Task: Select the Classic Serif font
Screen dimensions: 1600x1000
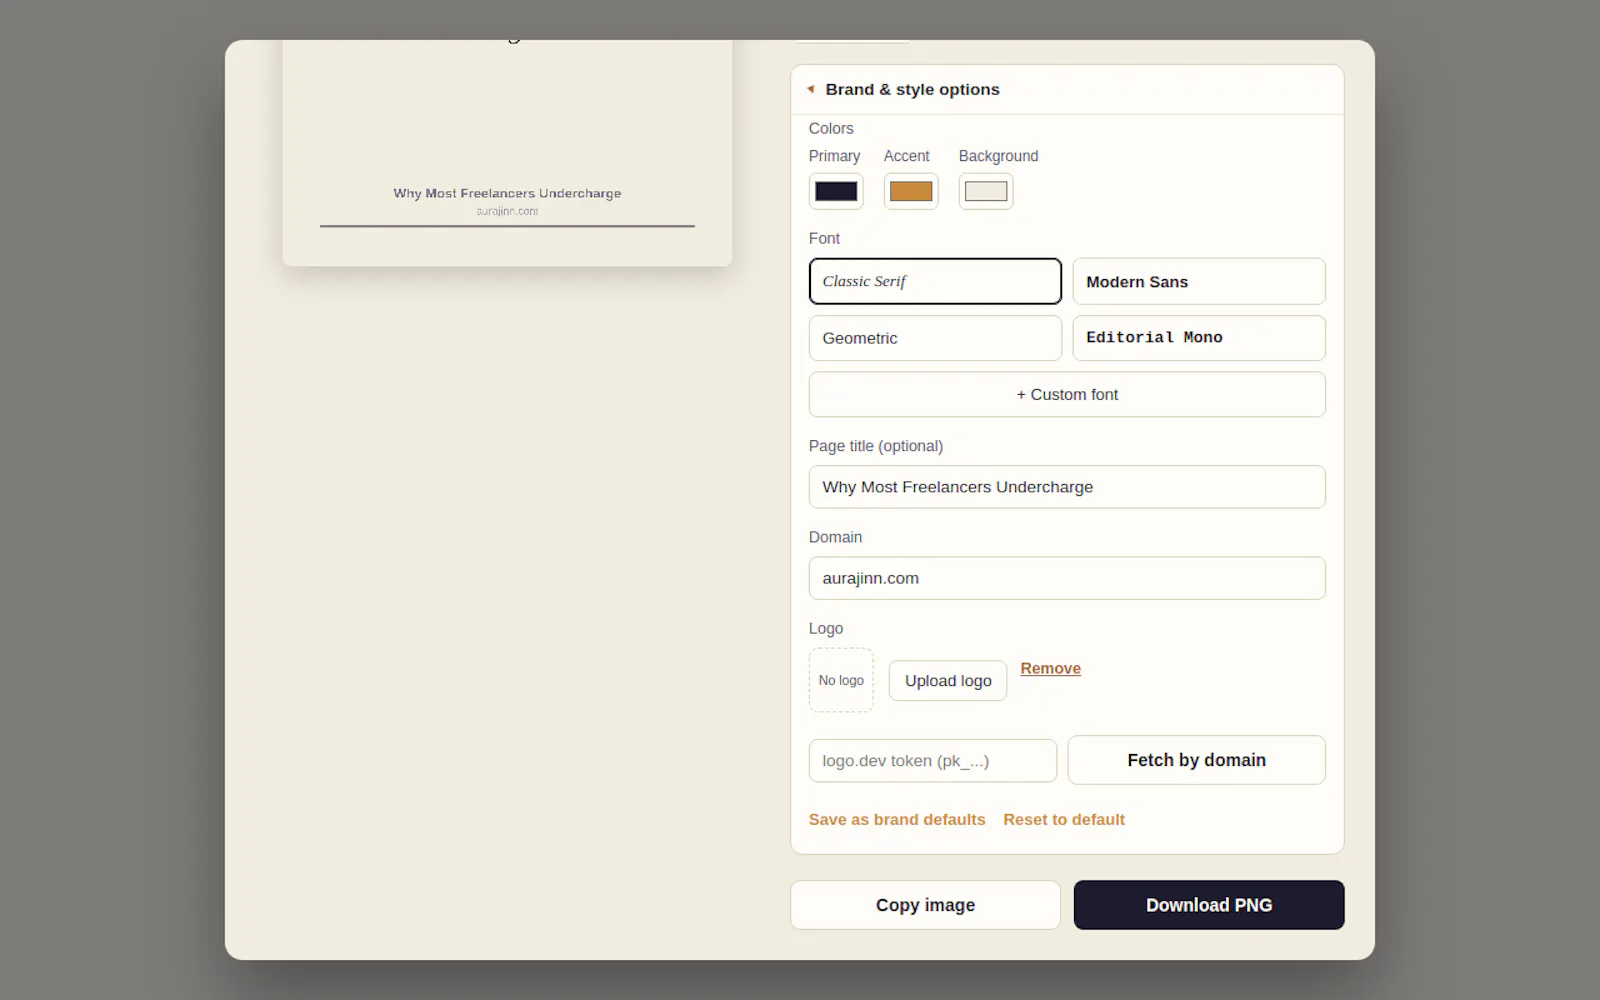Action: [x=935, y=281]
